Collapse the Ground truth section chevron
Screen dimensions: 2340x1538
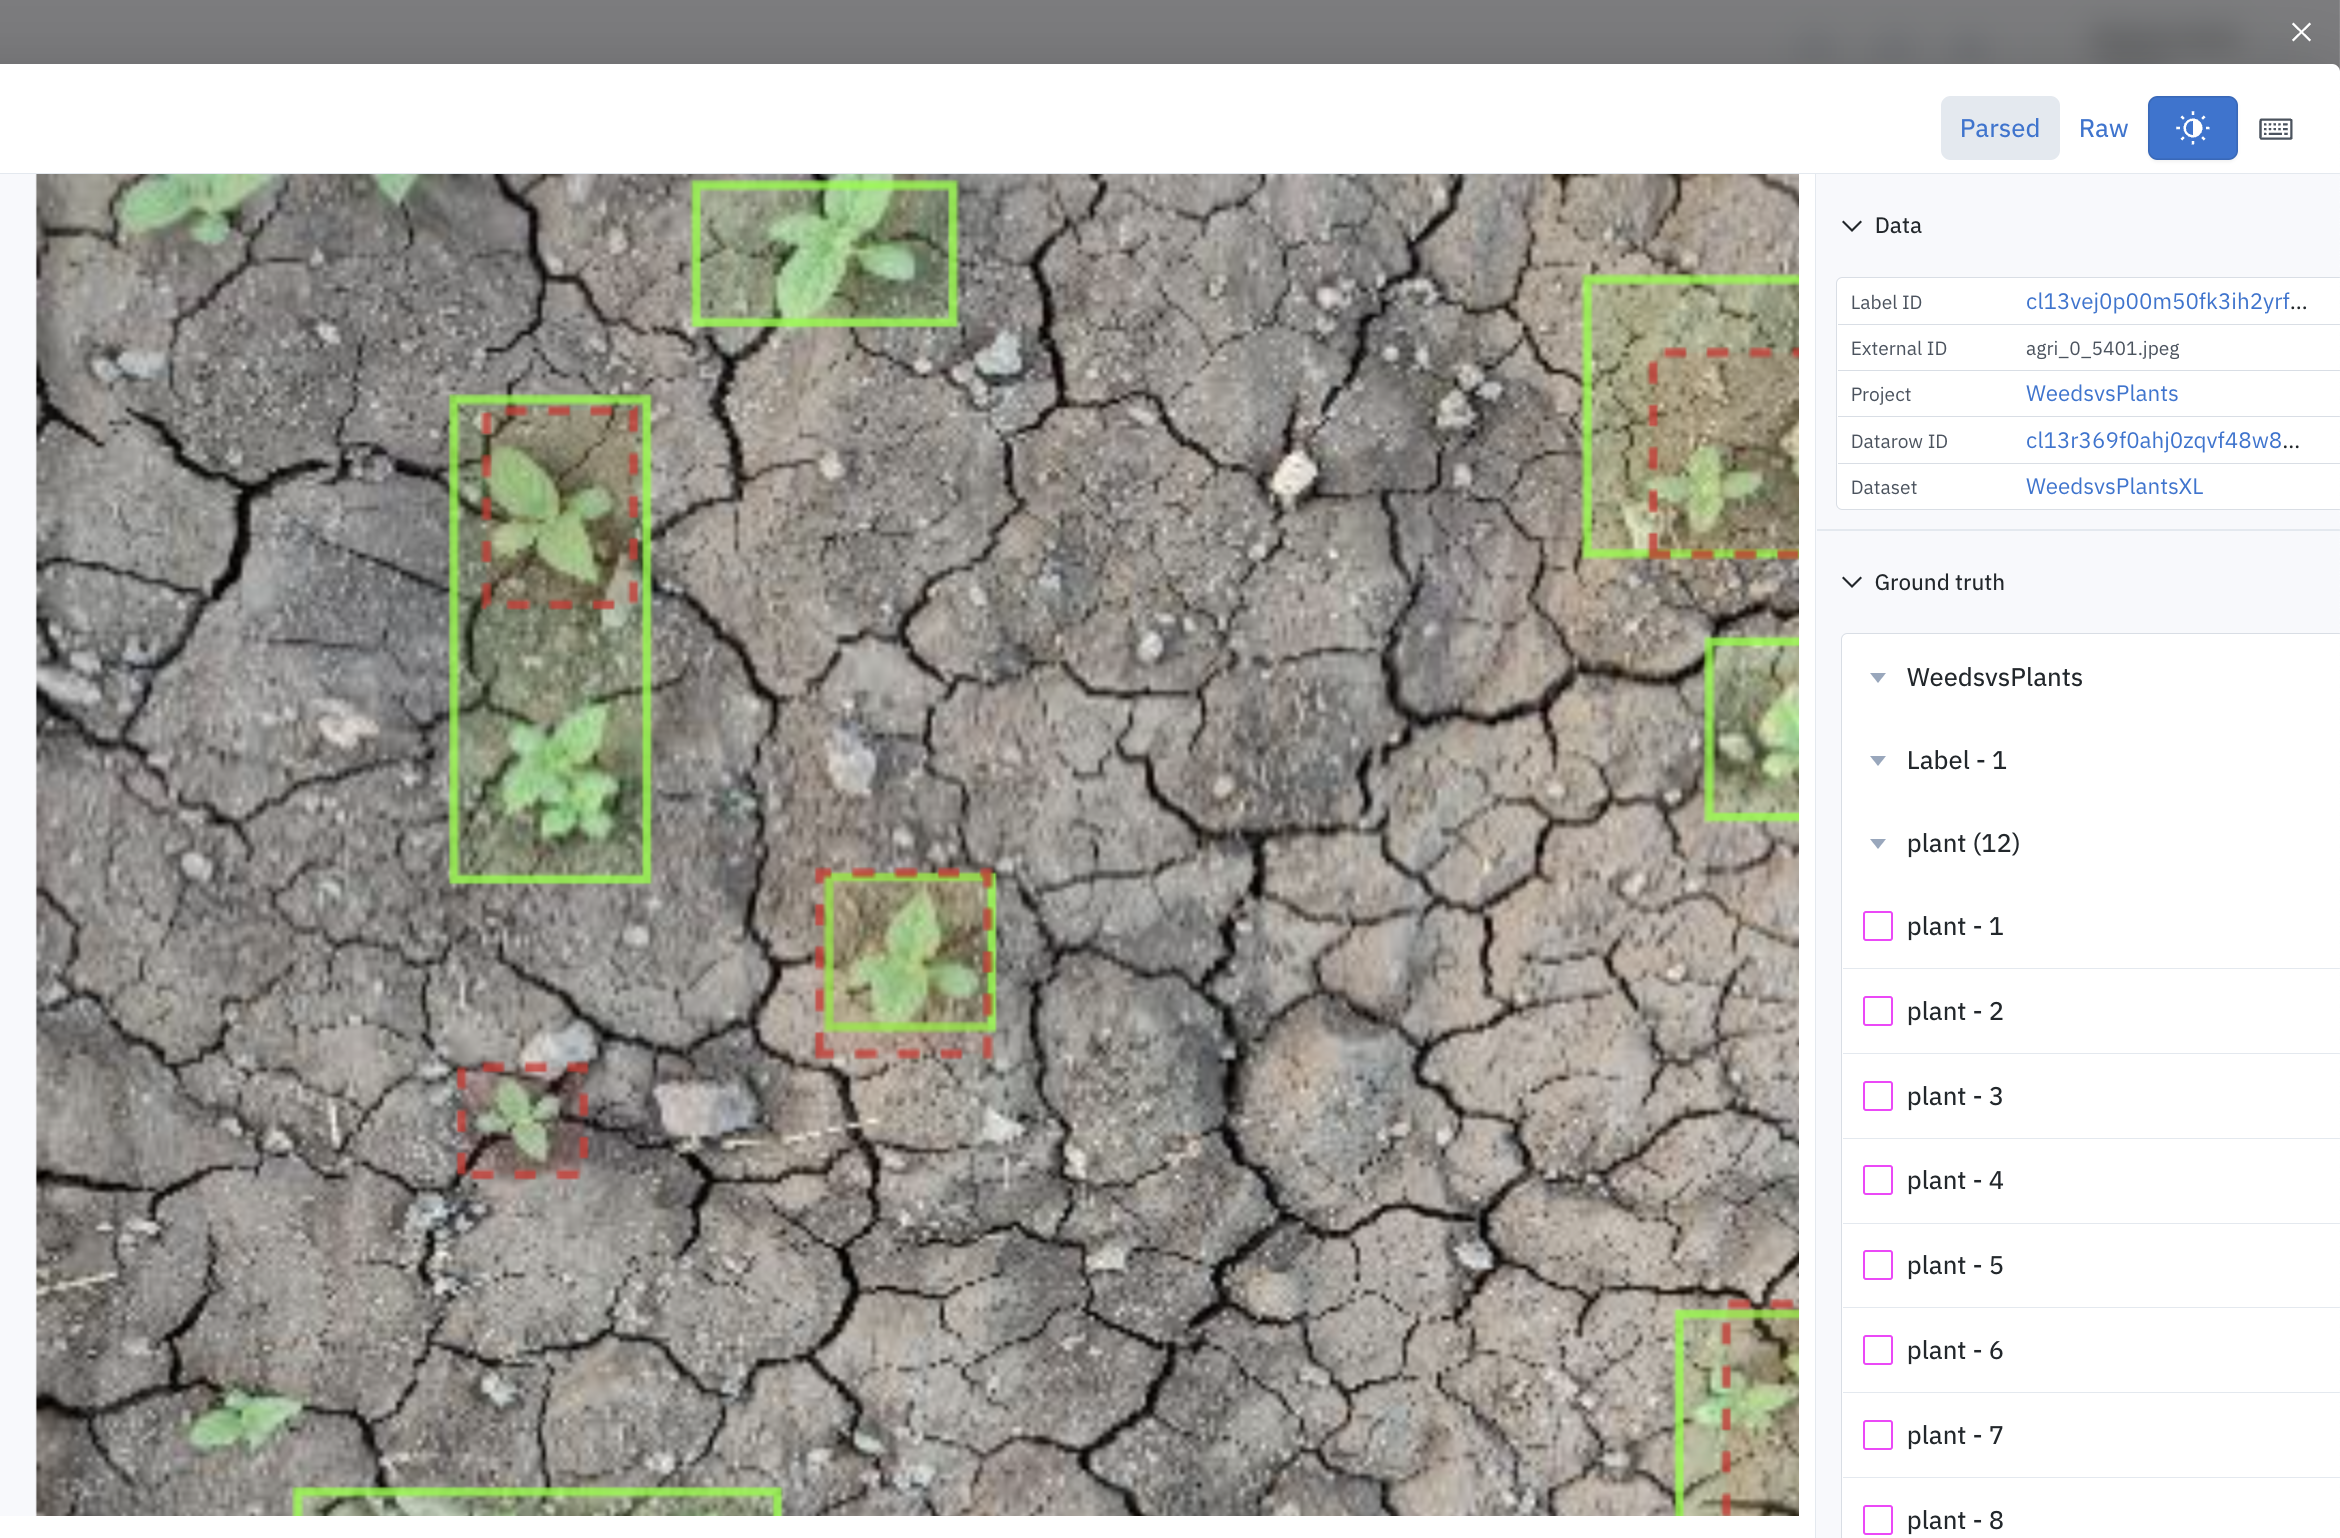pos(1852,582)
